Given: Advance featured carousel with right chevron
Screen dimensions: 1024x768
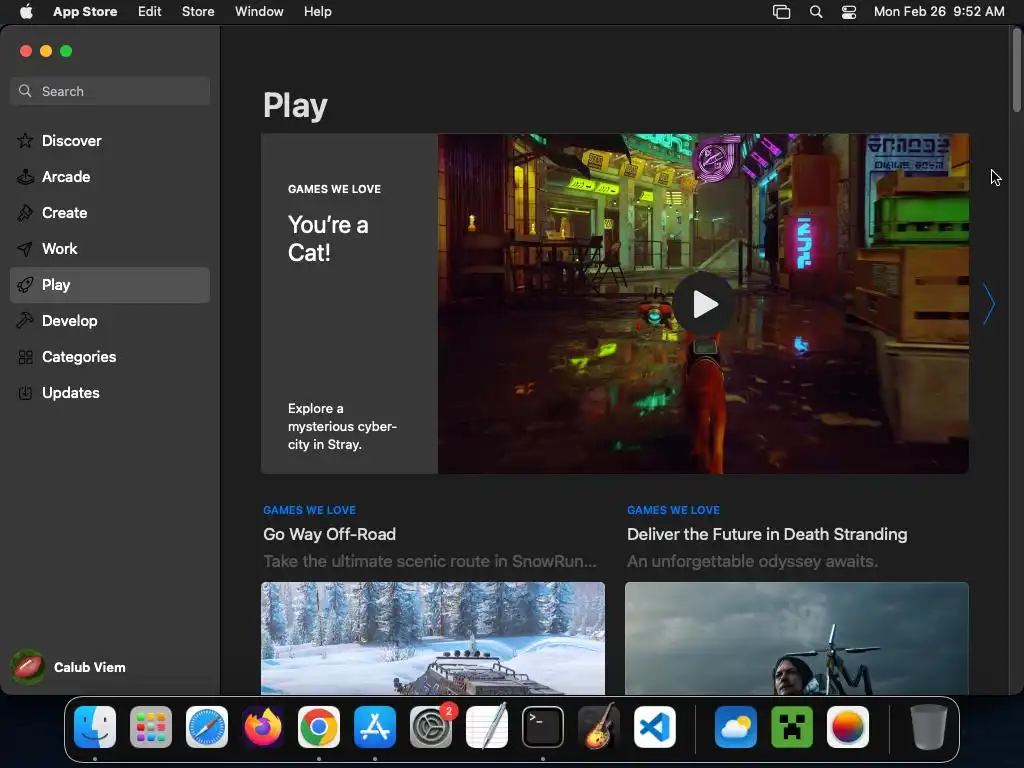Looking at the screenshot, I should point(989,304).
